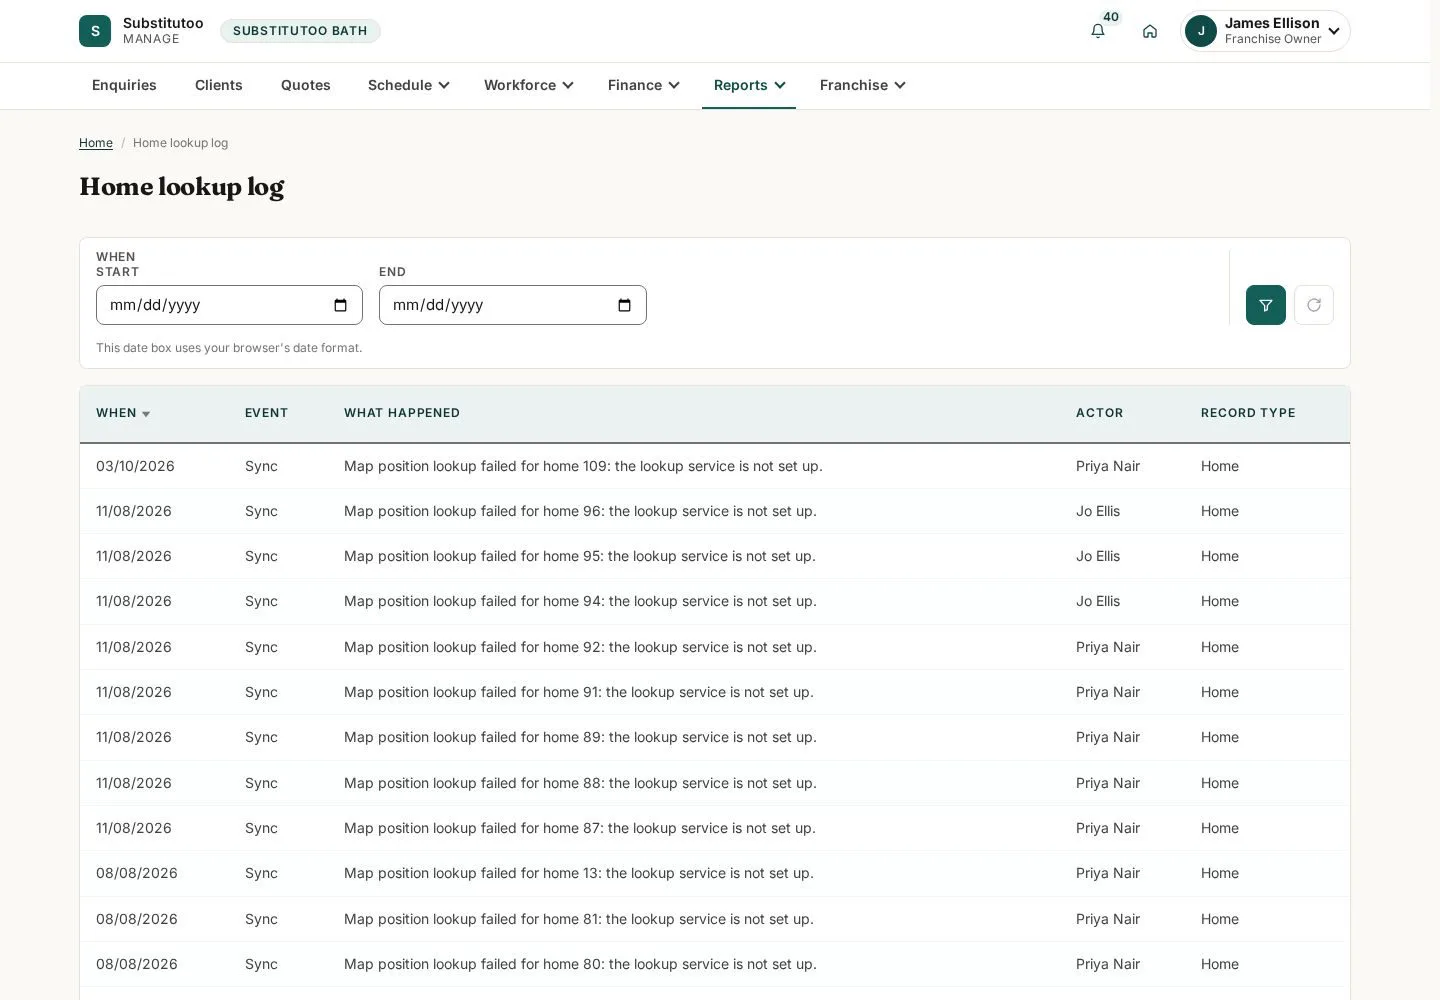Screen dimensions: 1440x1000
Task: Click the What Happened column header
Action: click(x=402, y=413)
